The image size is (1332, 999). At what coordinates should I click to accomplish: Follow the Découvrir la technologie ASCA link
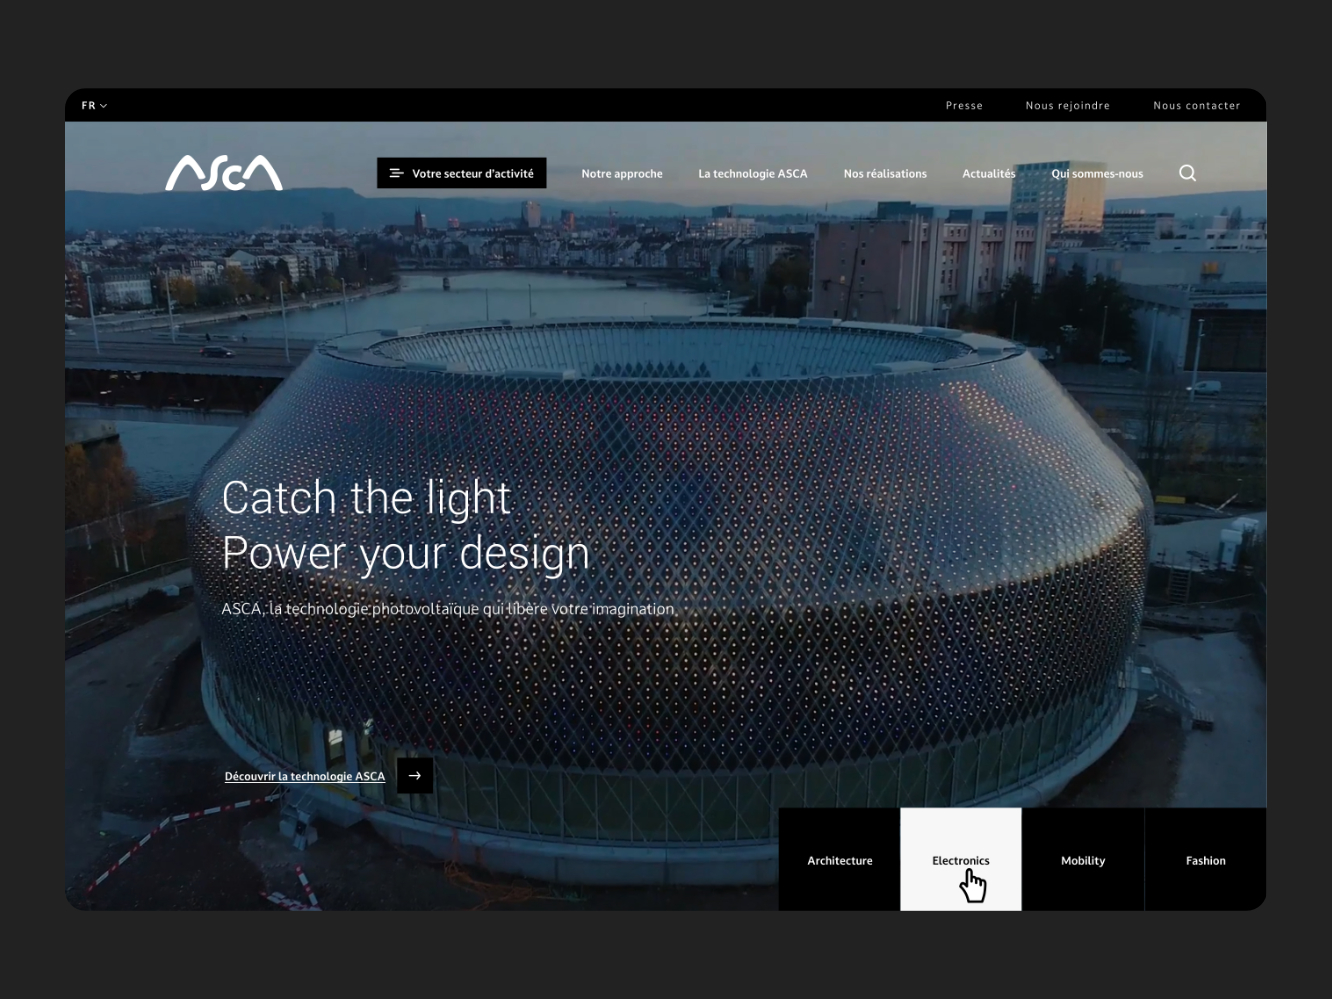[305, 776]
